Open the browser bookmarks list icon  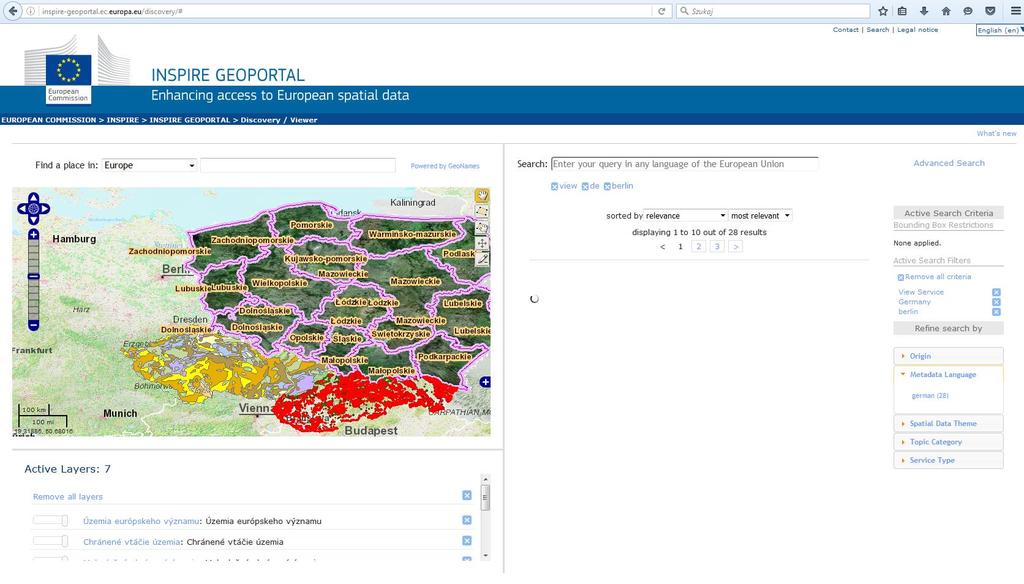(902, 11)
